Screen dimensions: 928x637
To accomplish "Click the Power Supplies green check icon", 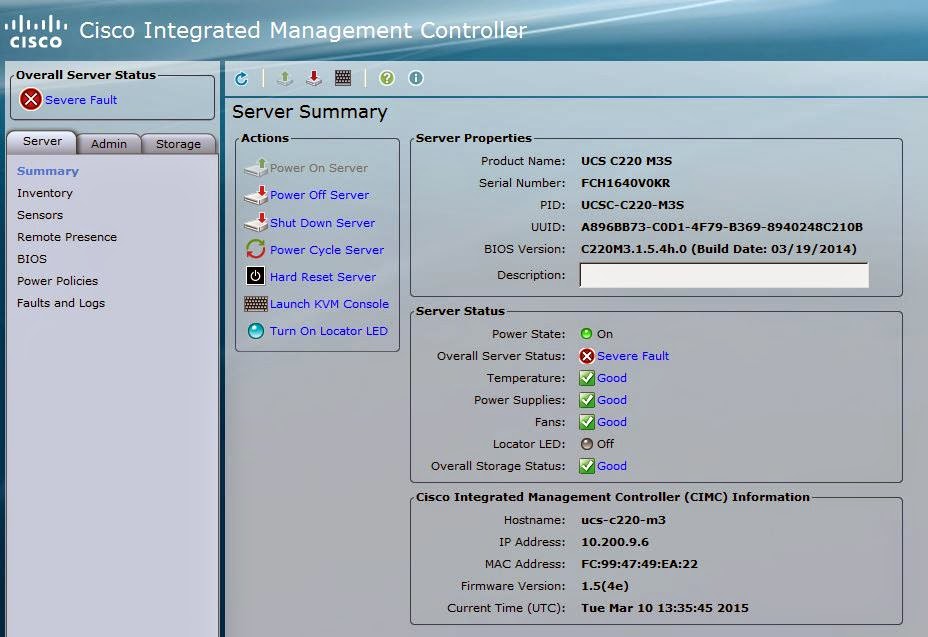I will tap(587, 400).
